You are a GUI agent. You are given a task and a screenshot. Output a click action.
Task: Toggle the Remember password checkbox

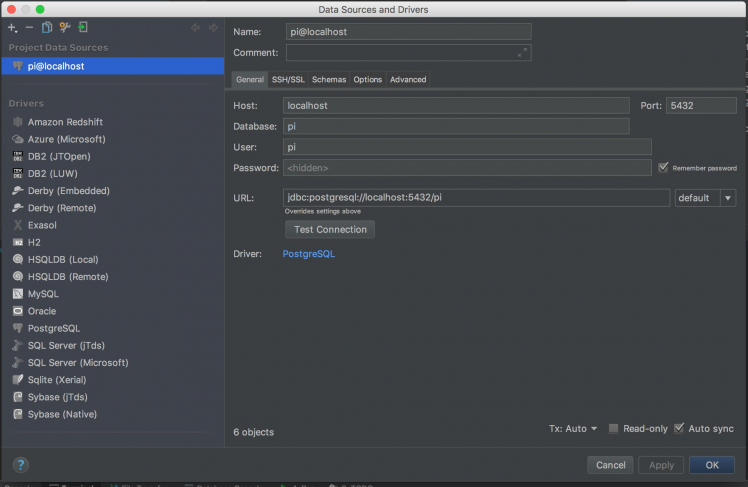[x=663, y=167]
